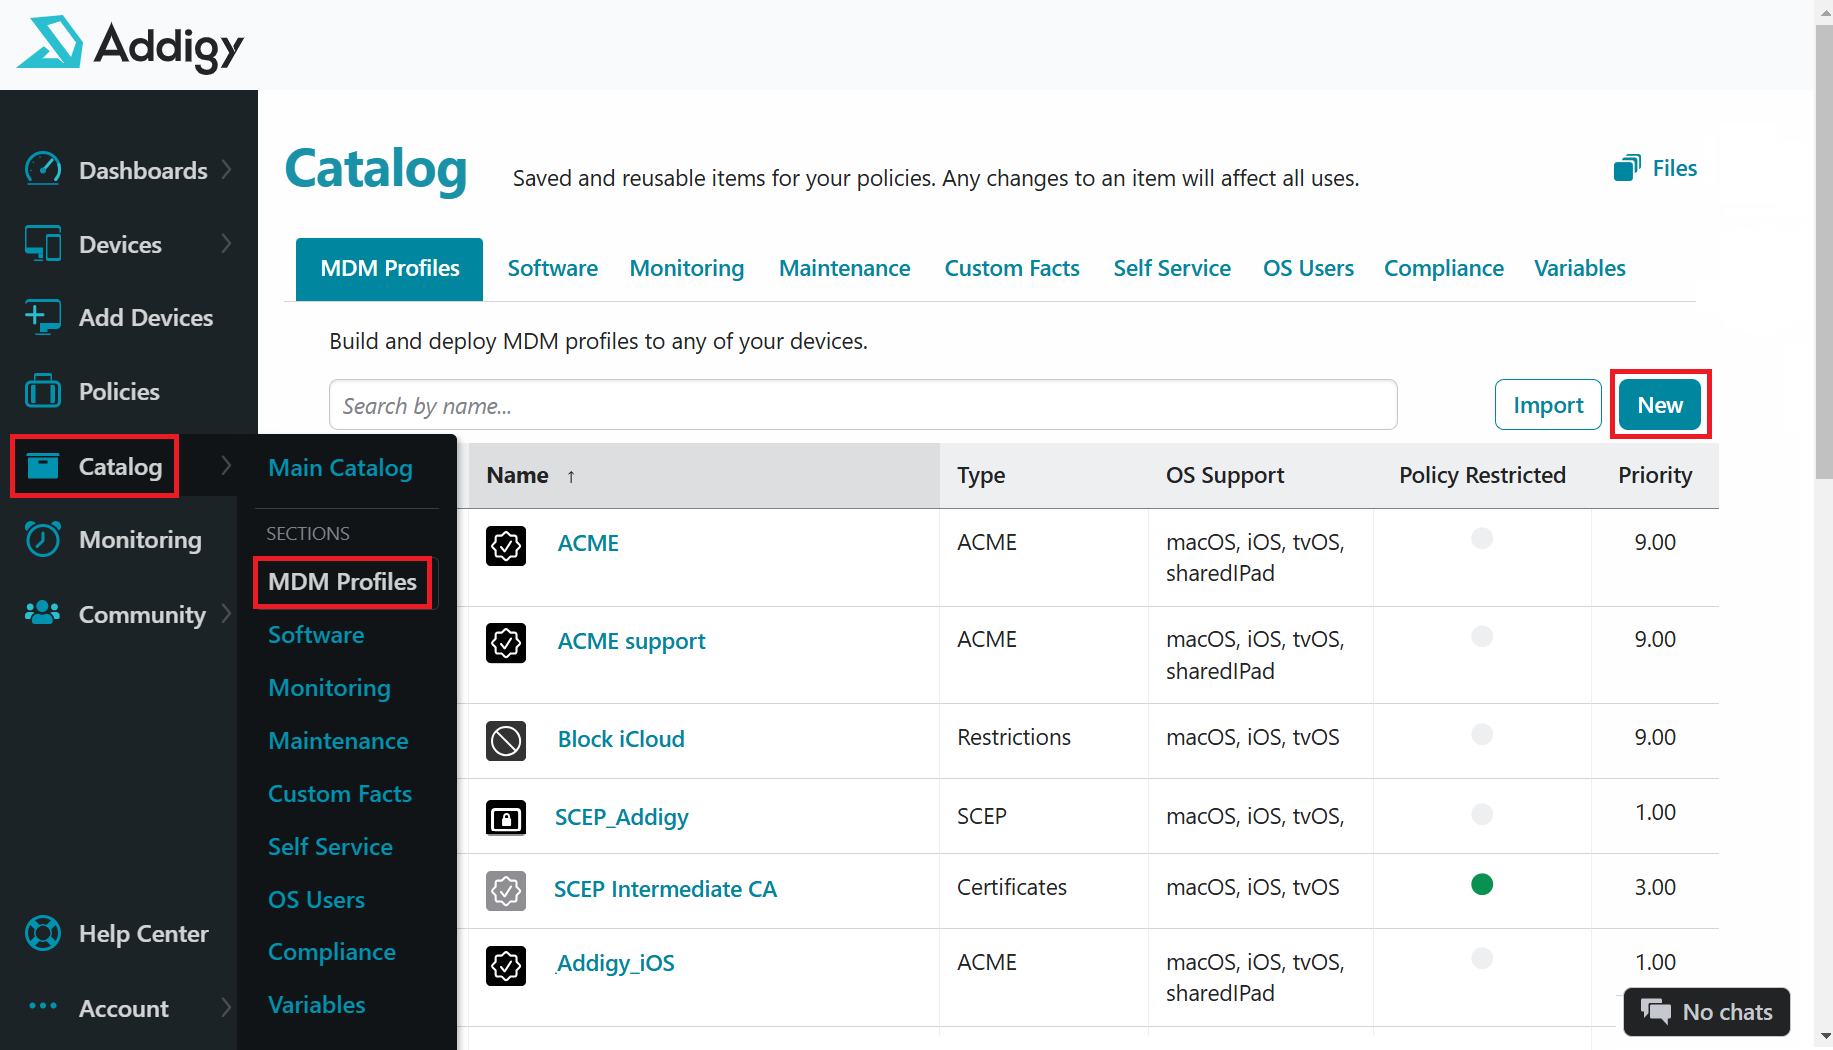The image size is (1833, 1050).
Task: Open the SCEP Intermediate CA link
Action: point(665,889)
